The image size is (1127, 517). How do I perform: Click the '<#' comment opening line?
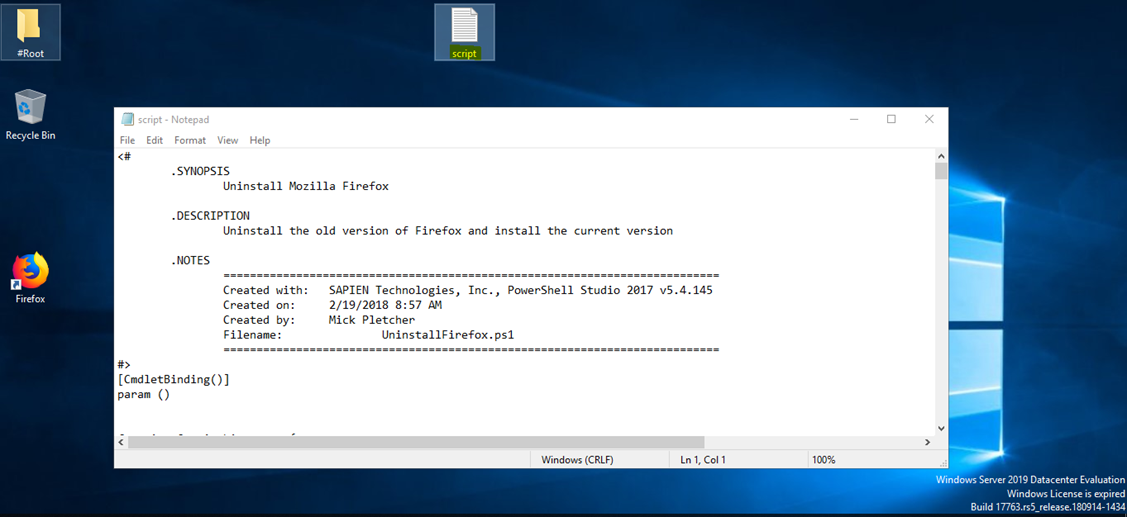click(124, 157)
